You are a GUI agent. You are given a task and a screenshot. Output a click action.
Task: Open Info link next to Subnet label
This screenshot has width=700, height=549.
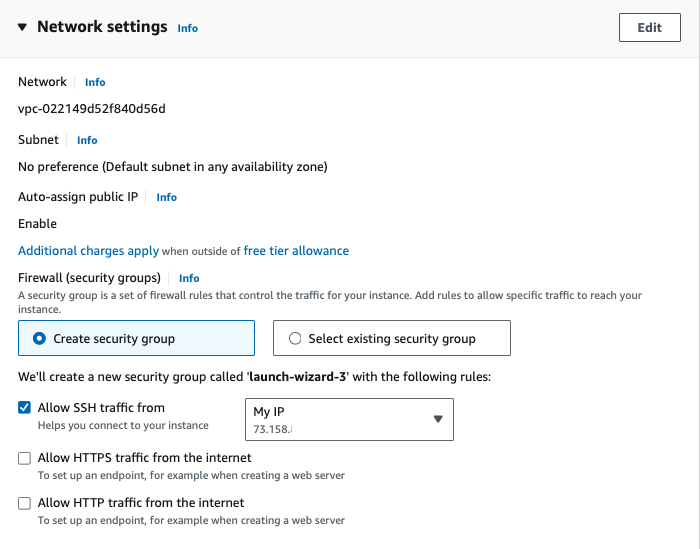[87, 140]
